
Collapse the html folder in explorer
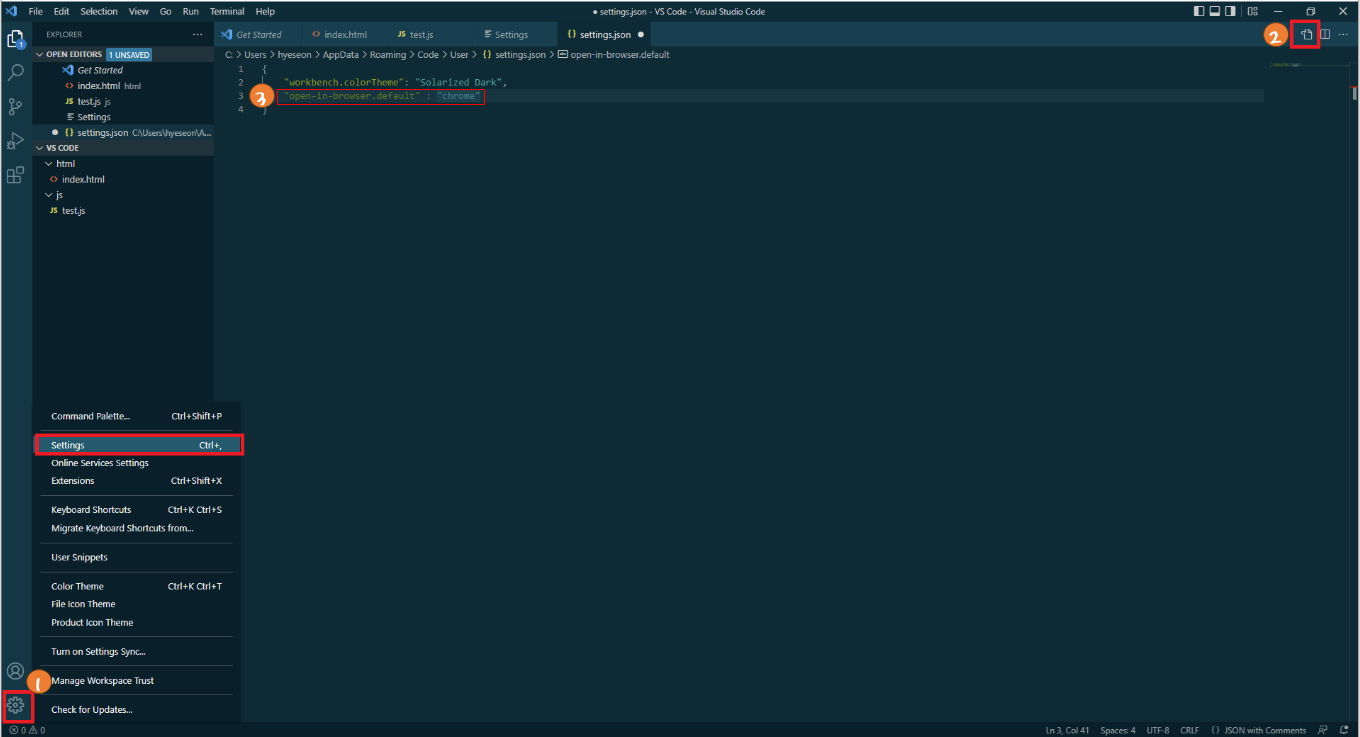coord(123,163)
